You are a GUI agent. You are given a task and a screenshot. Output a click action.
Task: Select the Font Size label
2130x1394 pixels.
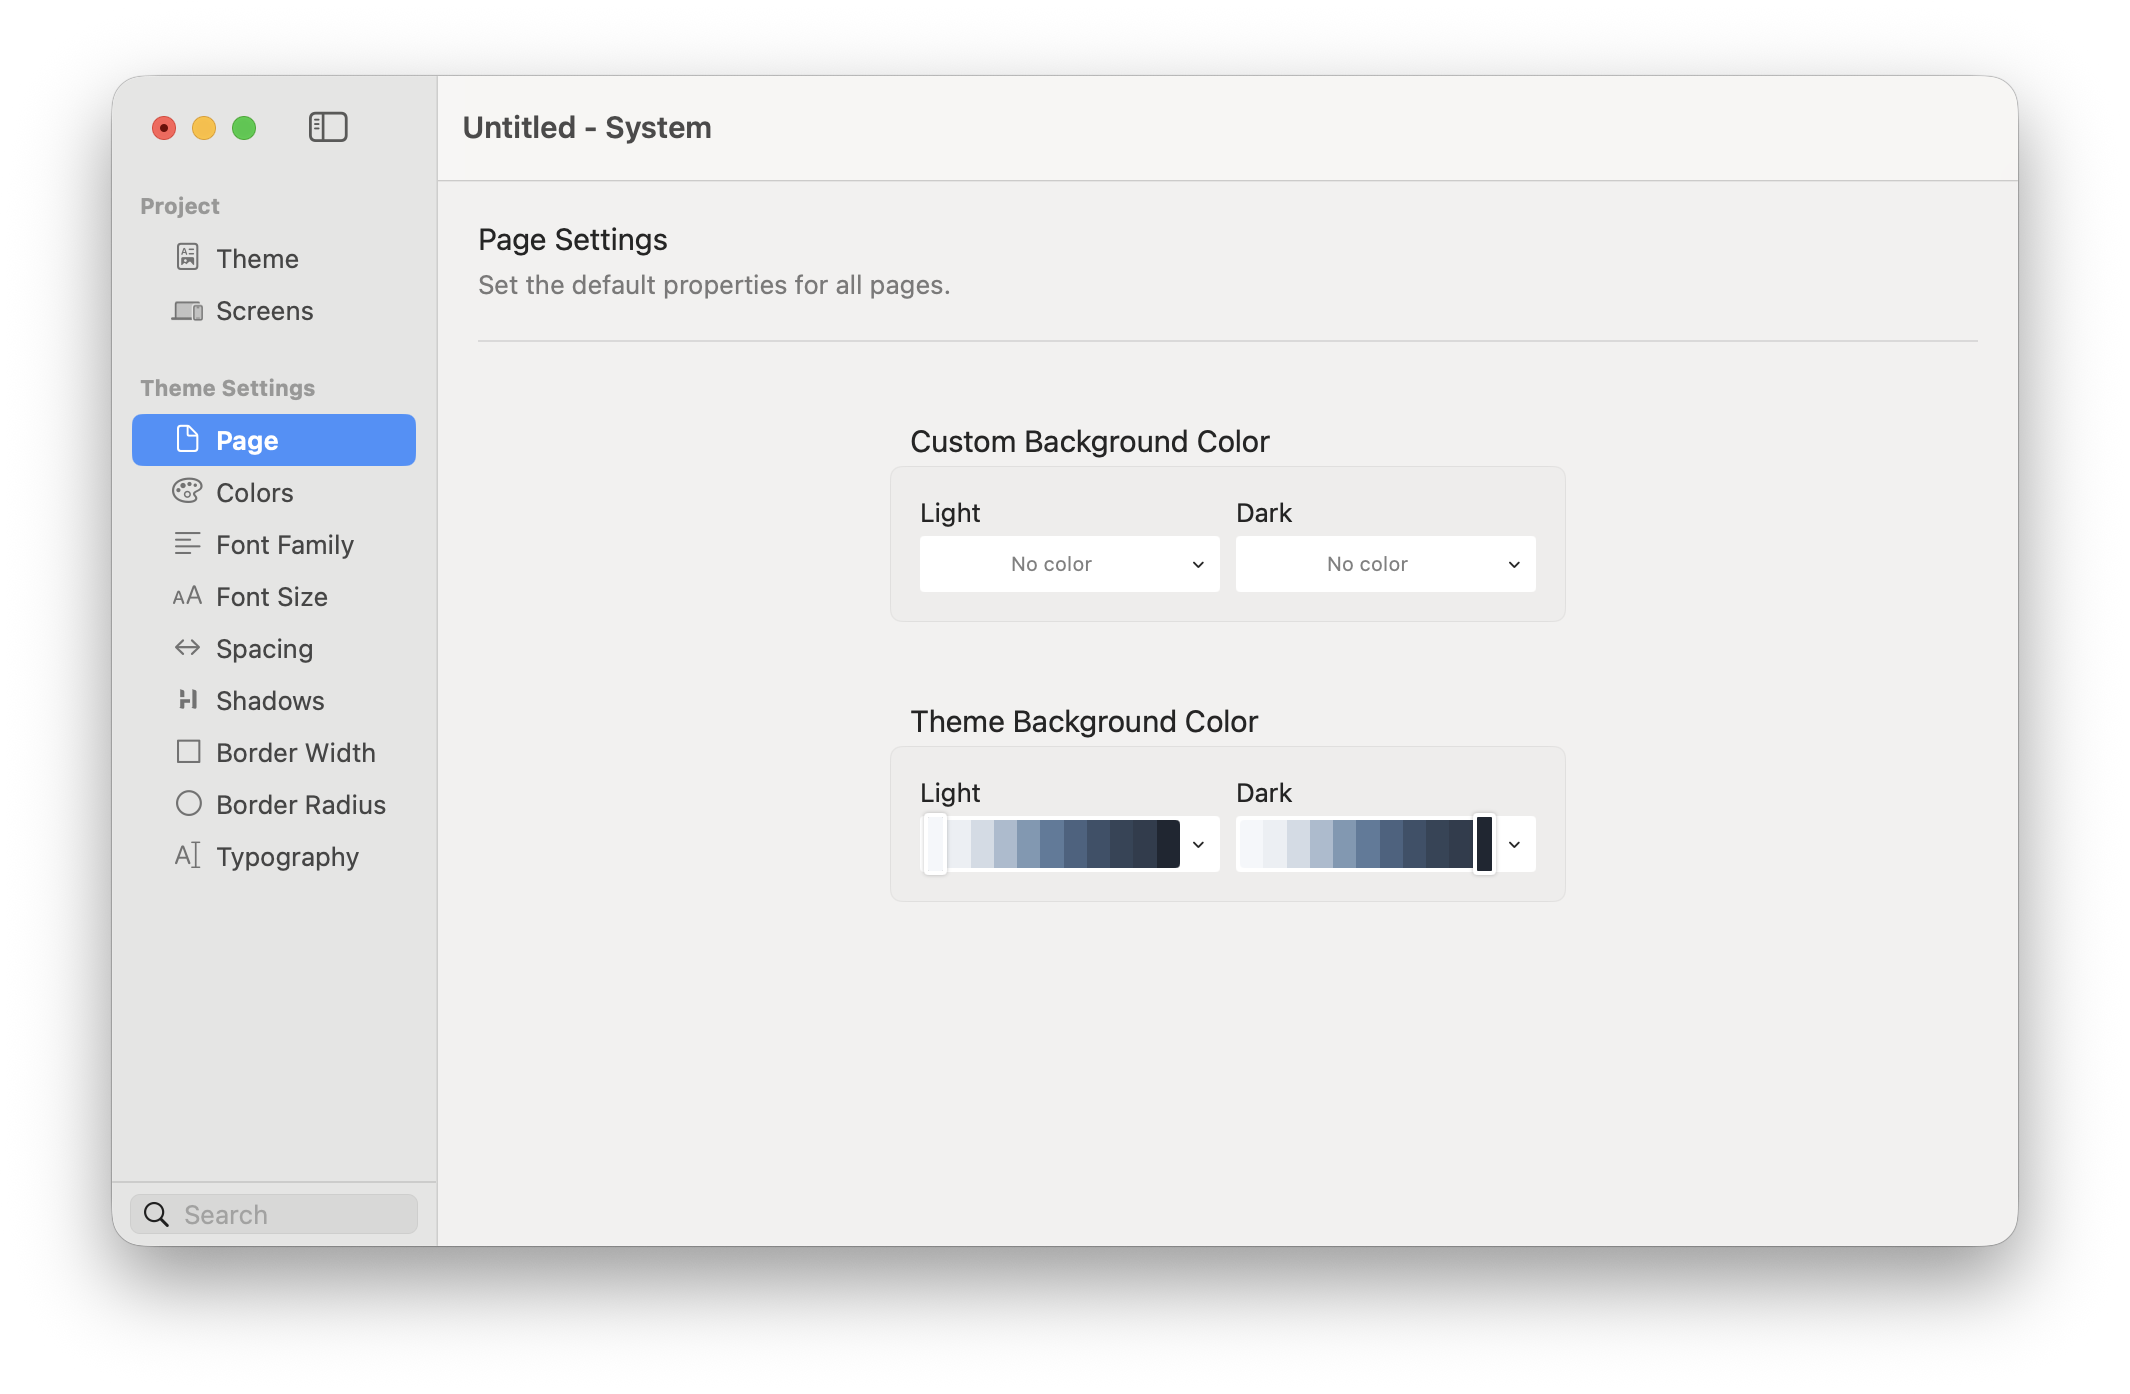pos(271,597)
